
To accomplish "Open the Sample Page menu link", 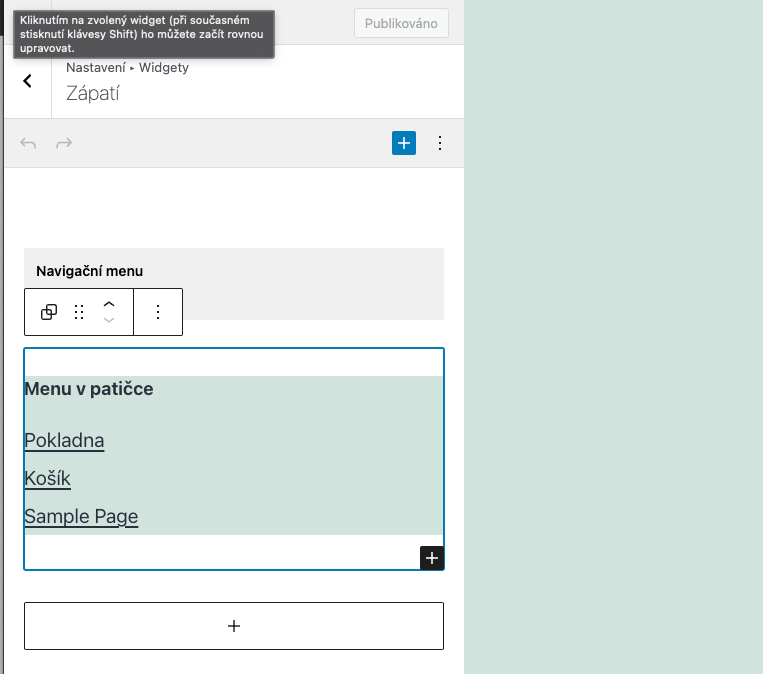I will click(81, 516).
